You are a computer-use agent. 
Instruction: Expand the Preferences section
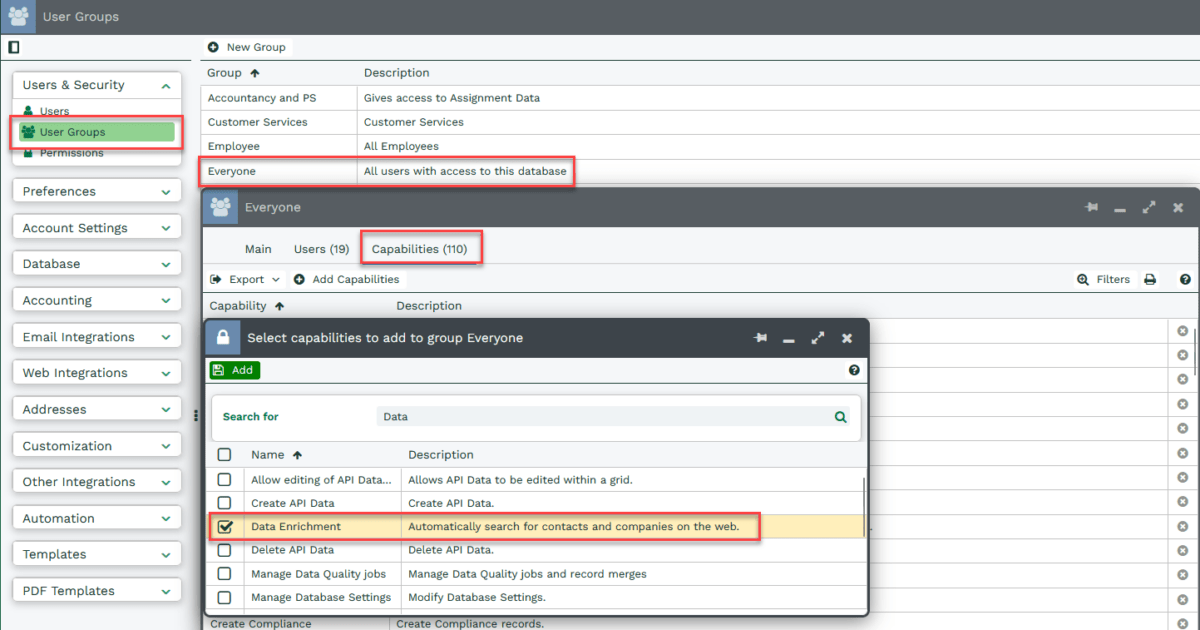coord(97,191)
